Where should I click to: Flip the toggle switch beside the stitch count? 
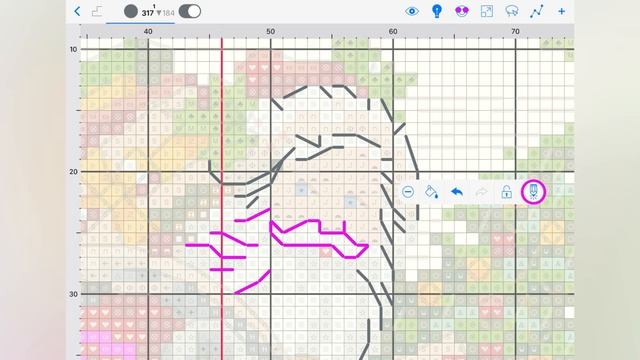(x=190, y=11)
